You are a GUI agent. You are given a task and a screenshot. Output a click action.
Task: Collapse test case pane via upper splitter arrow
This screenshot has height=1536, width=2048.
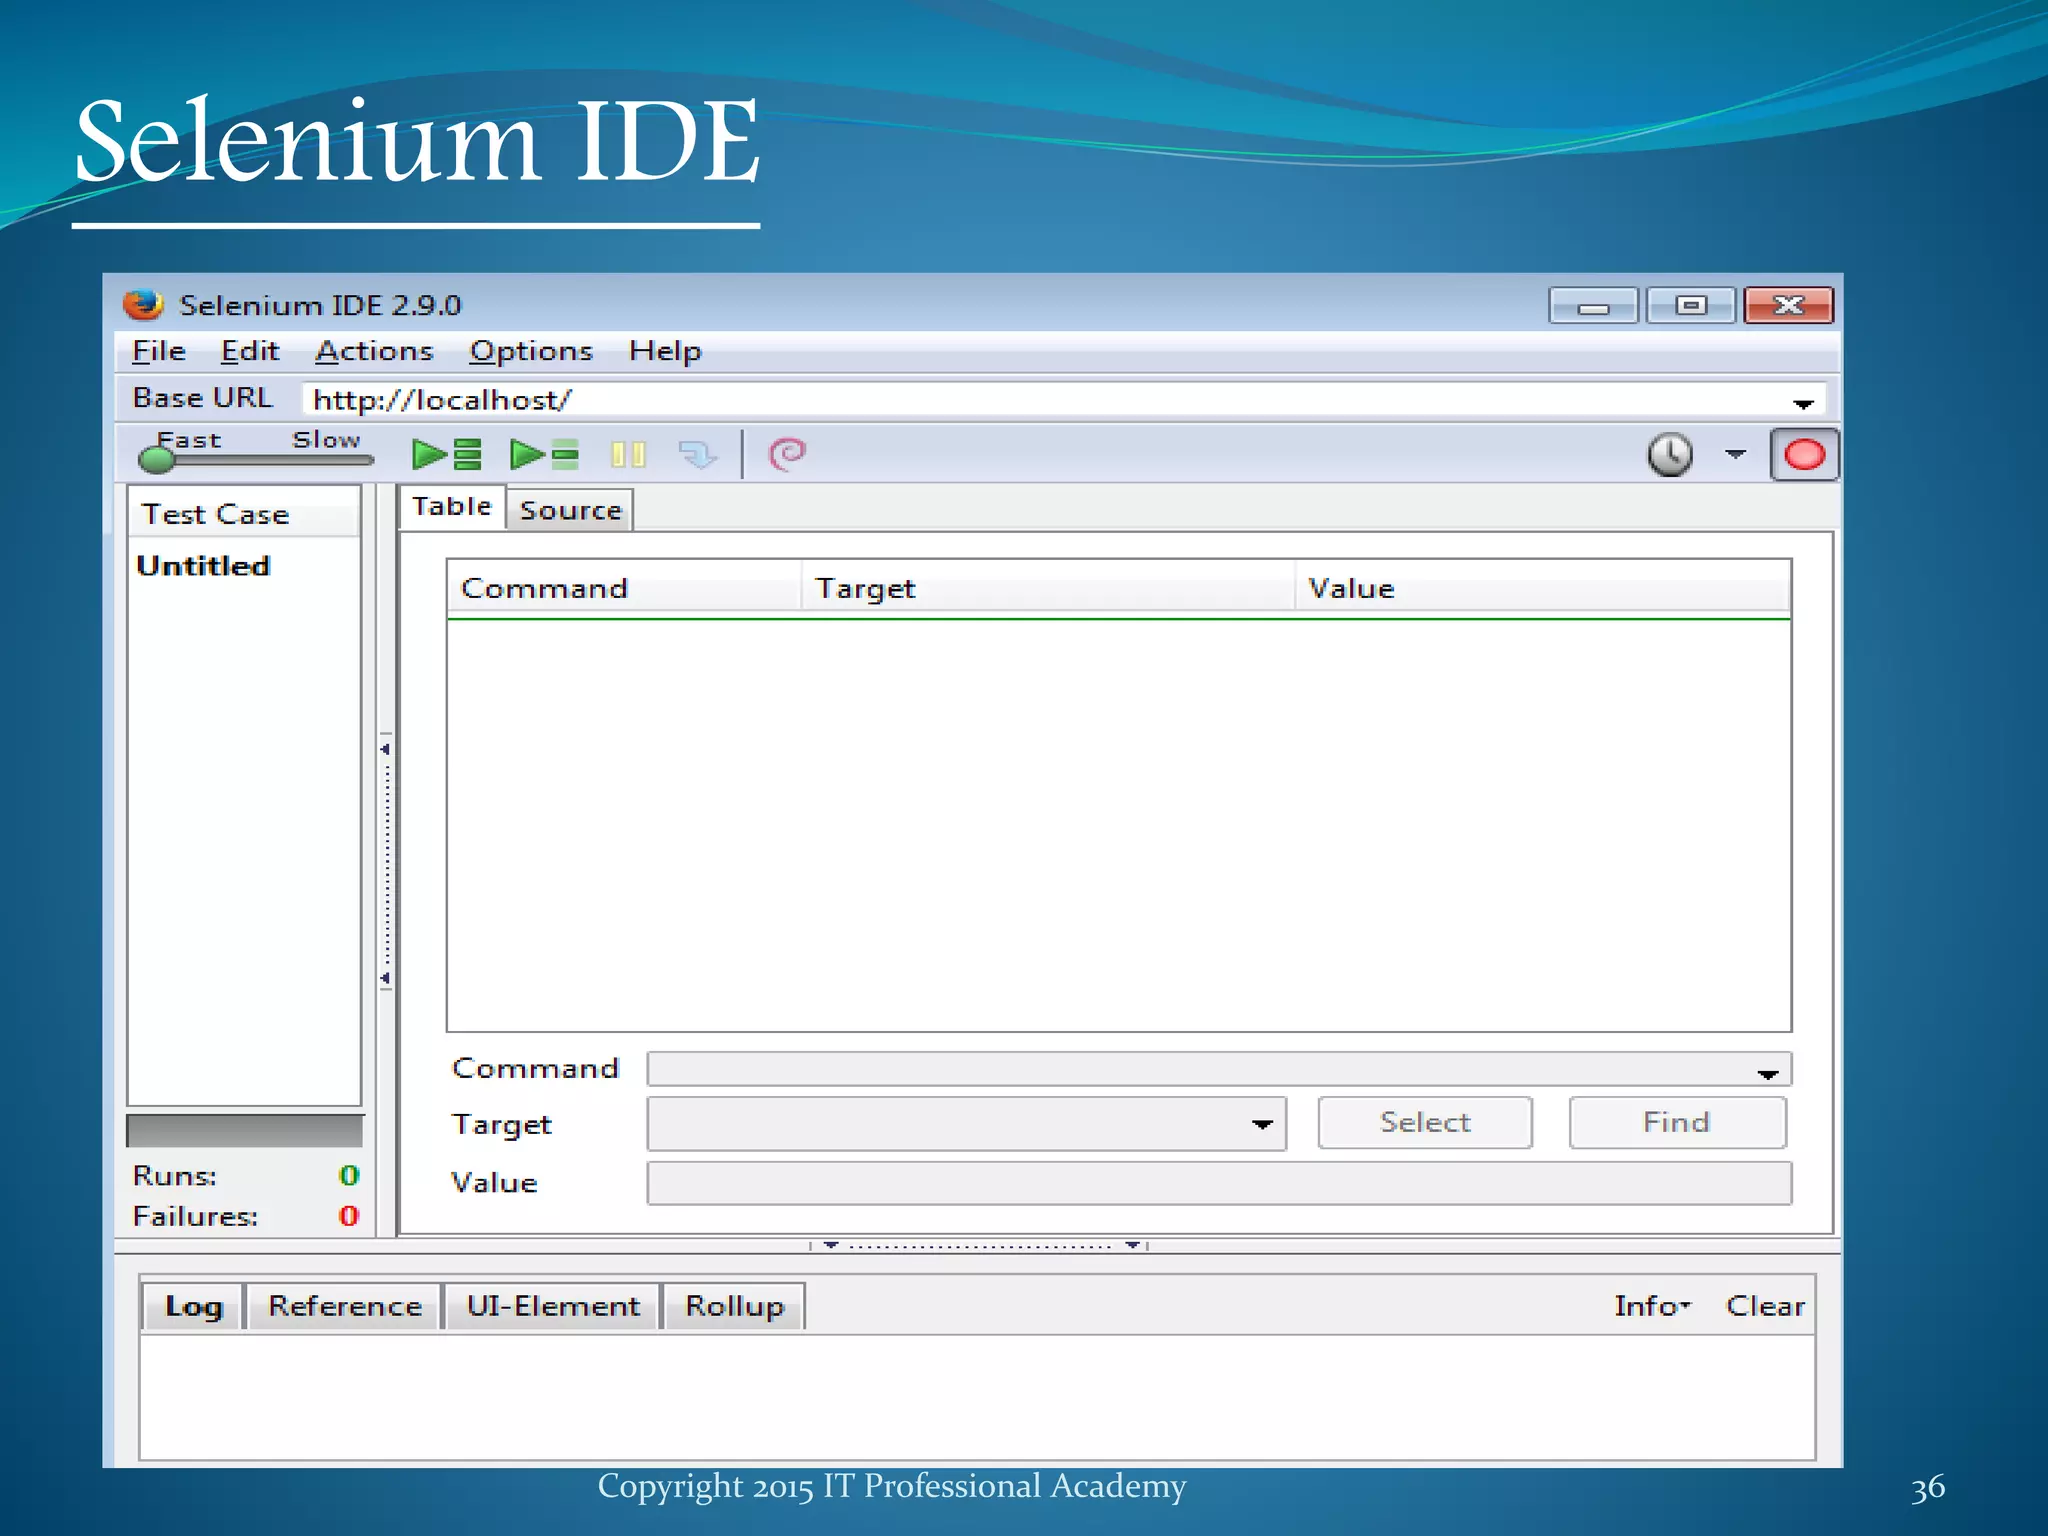coord(385,749)
